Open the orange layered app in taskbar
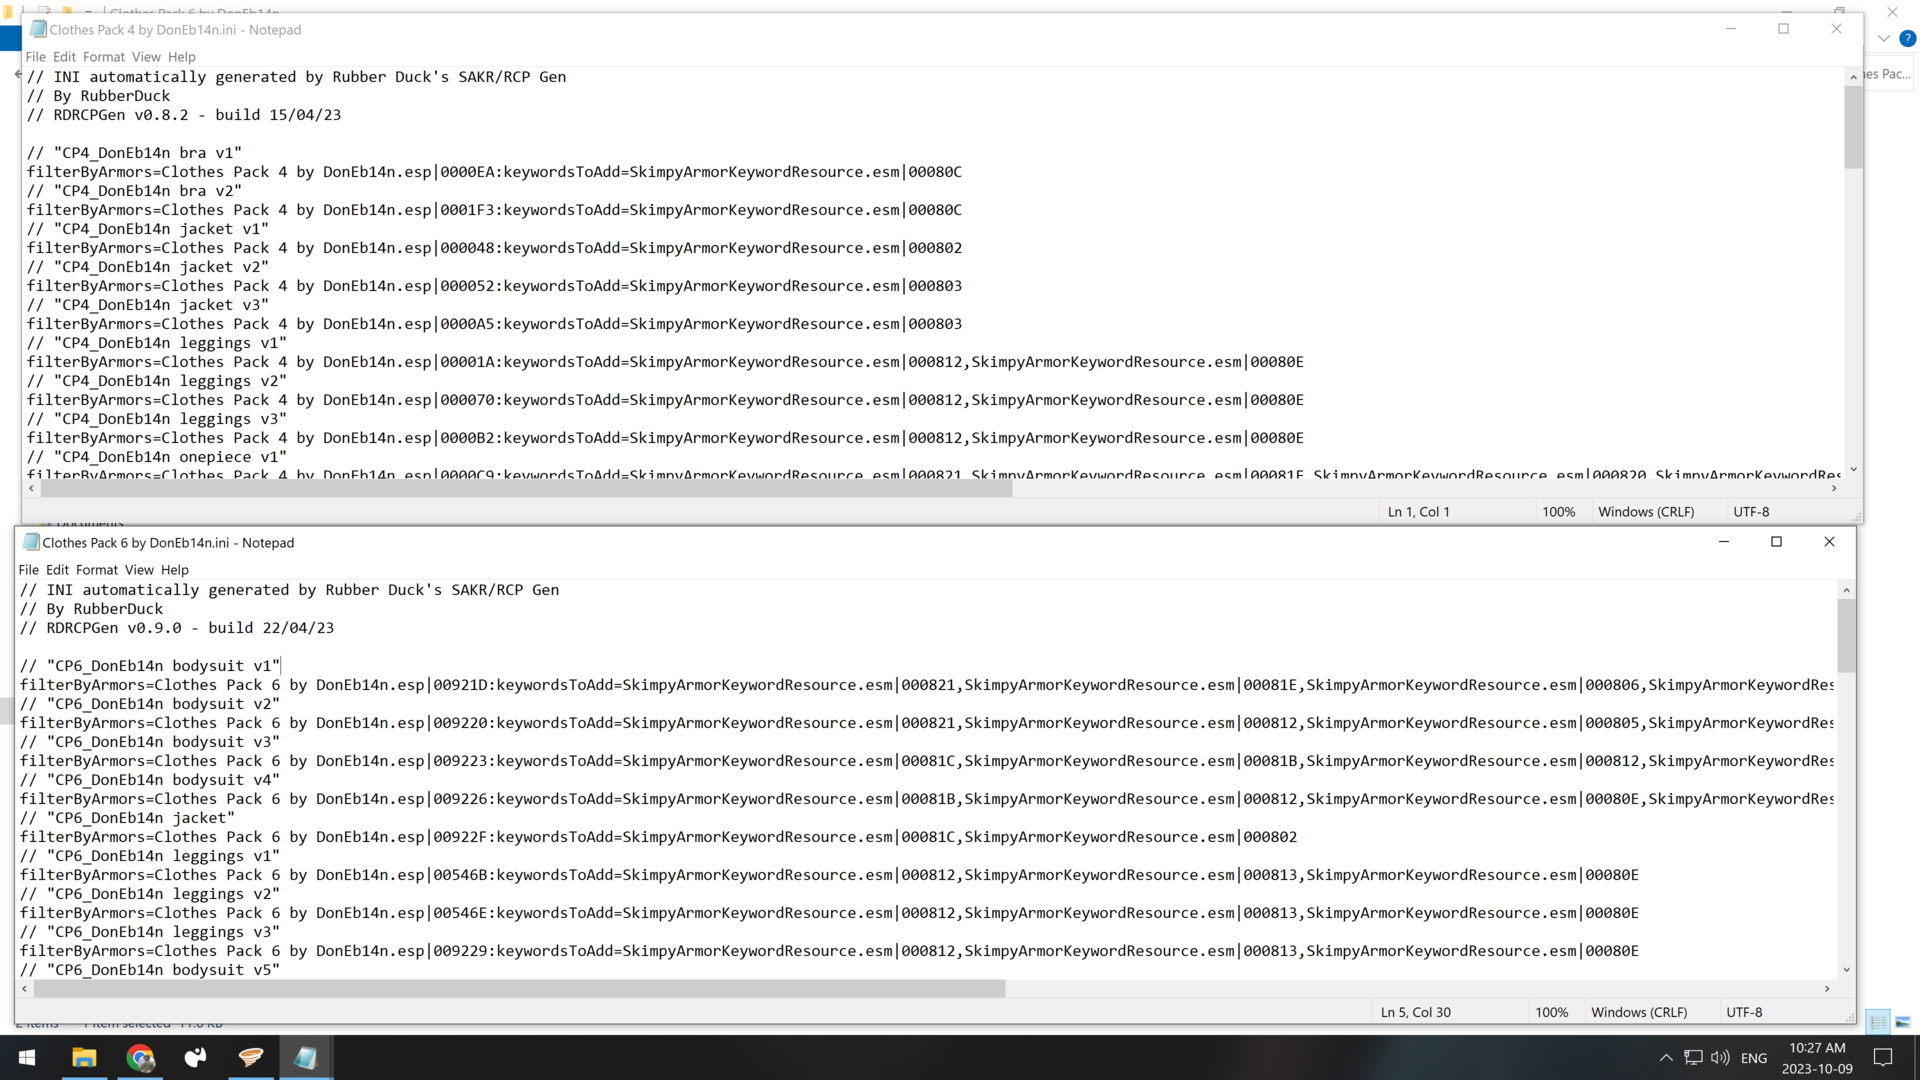1920x1080 pixels. coord(251,1057)
